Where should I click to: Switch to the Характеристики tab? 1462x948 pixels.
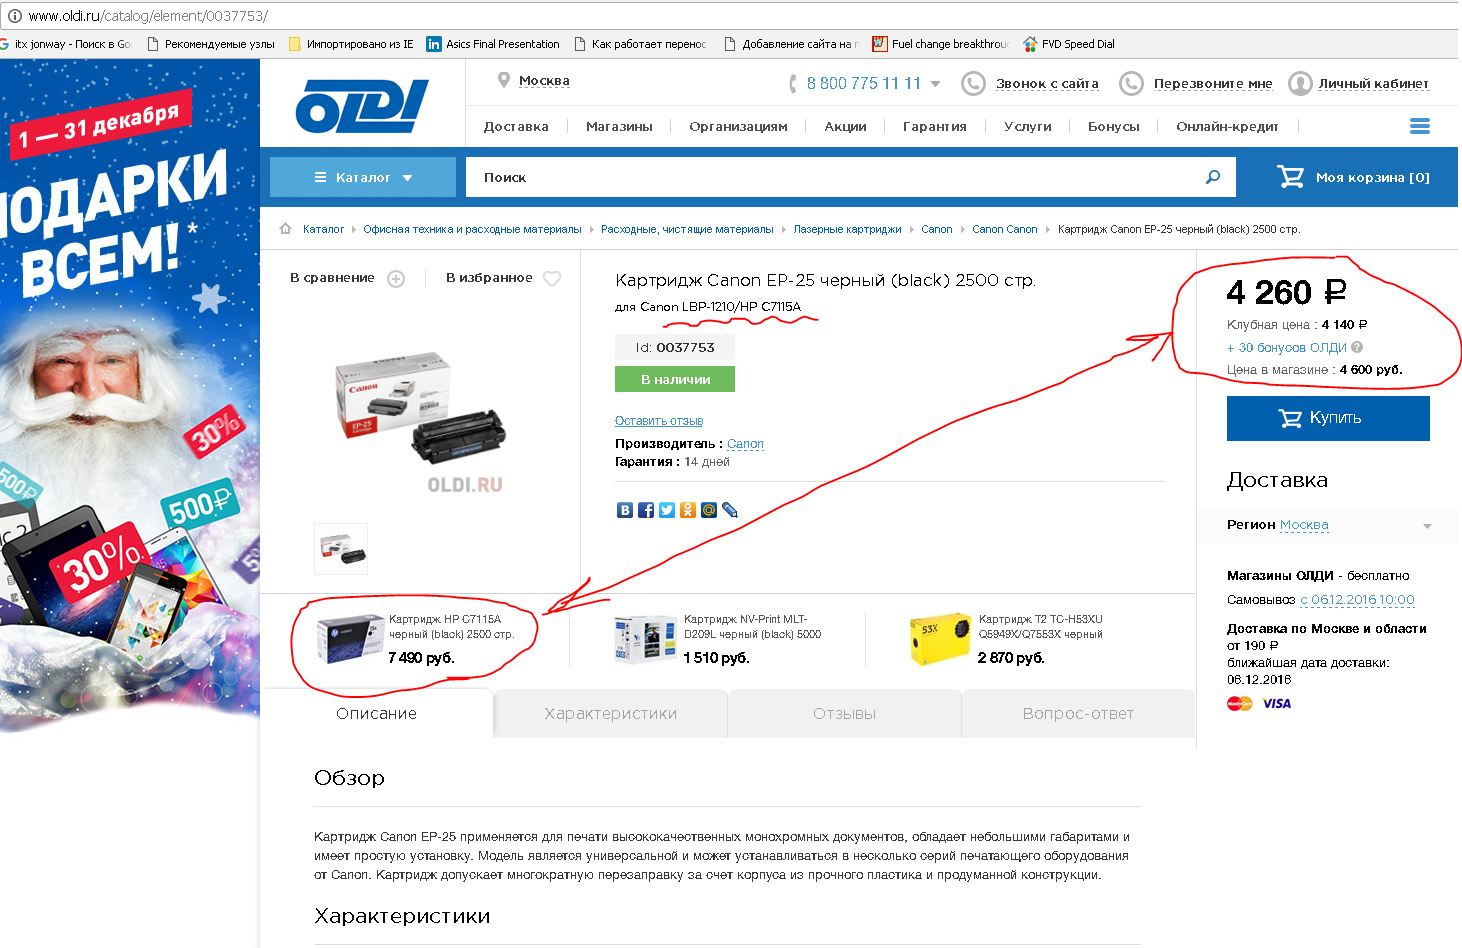[611, 714]
